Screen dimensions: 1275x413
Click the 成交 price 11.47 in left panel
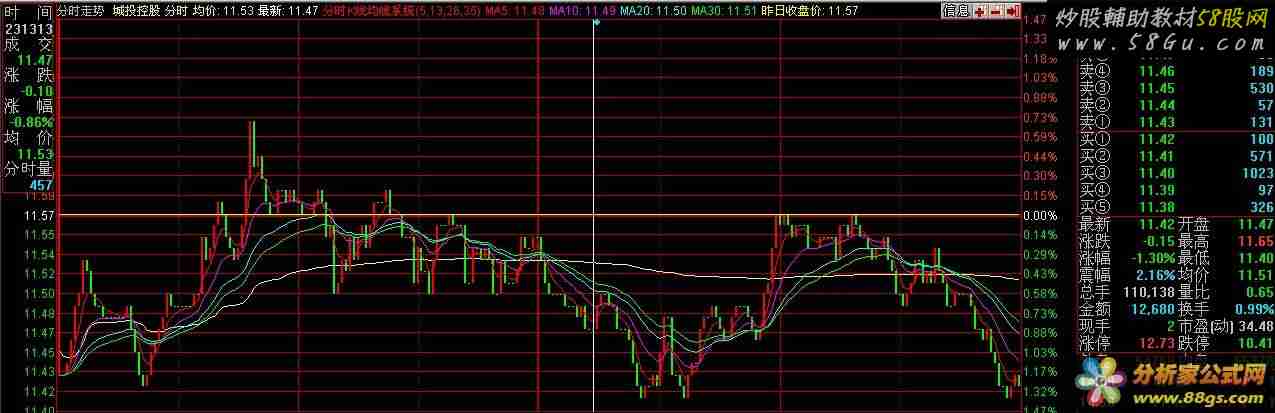click(x=37, y=60)
